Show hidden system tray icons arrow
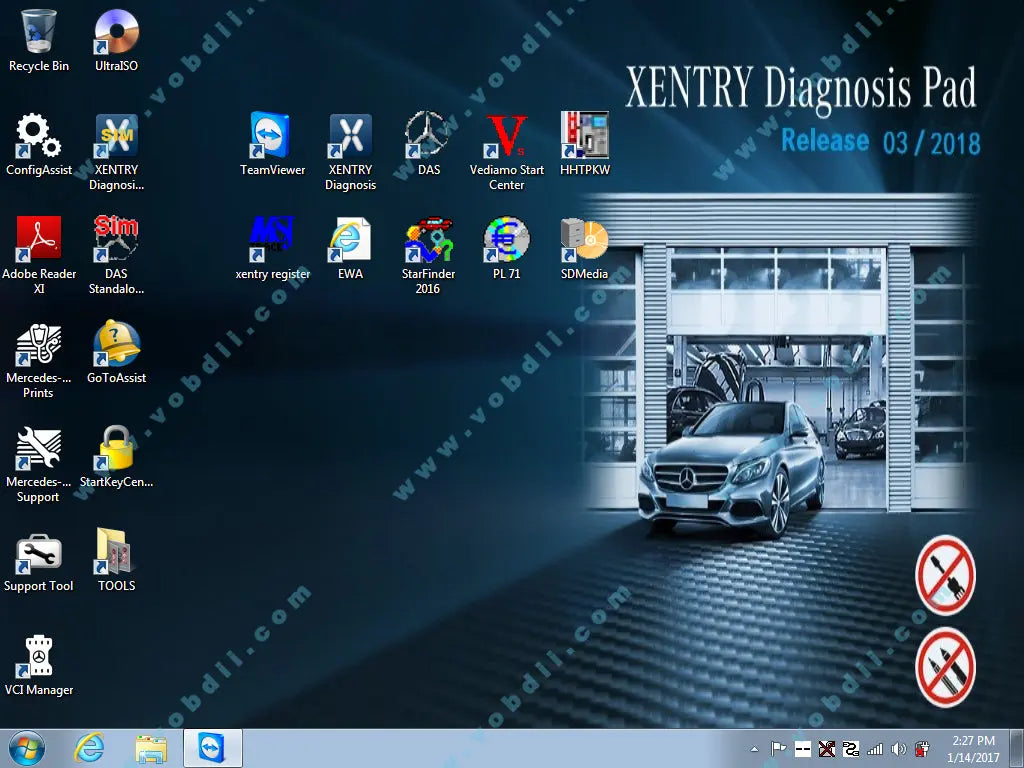 [x=755, y=749]
